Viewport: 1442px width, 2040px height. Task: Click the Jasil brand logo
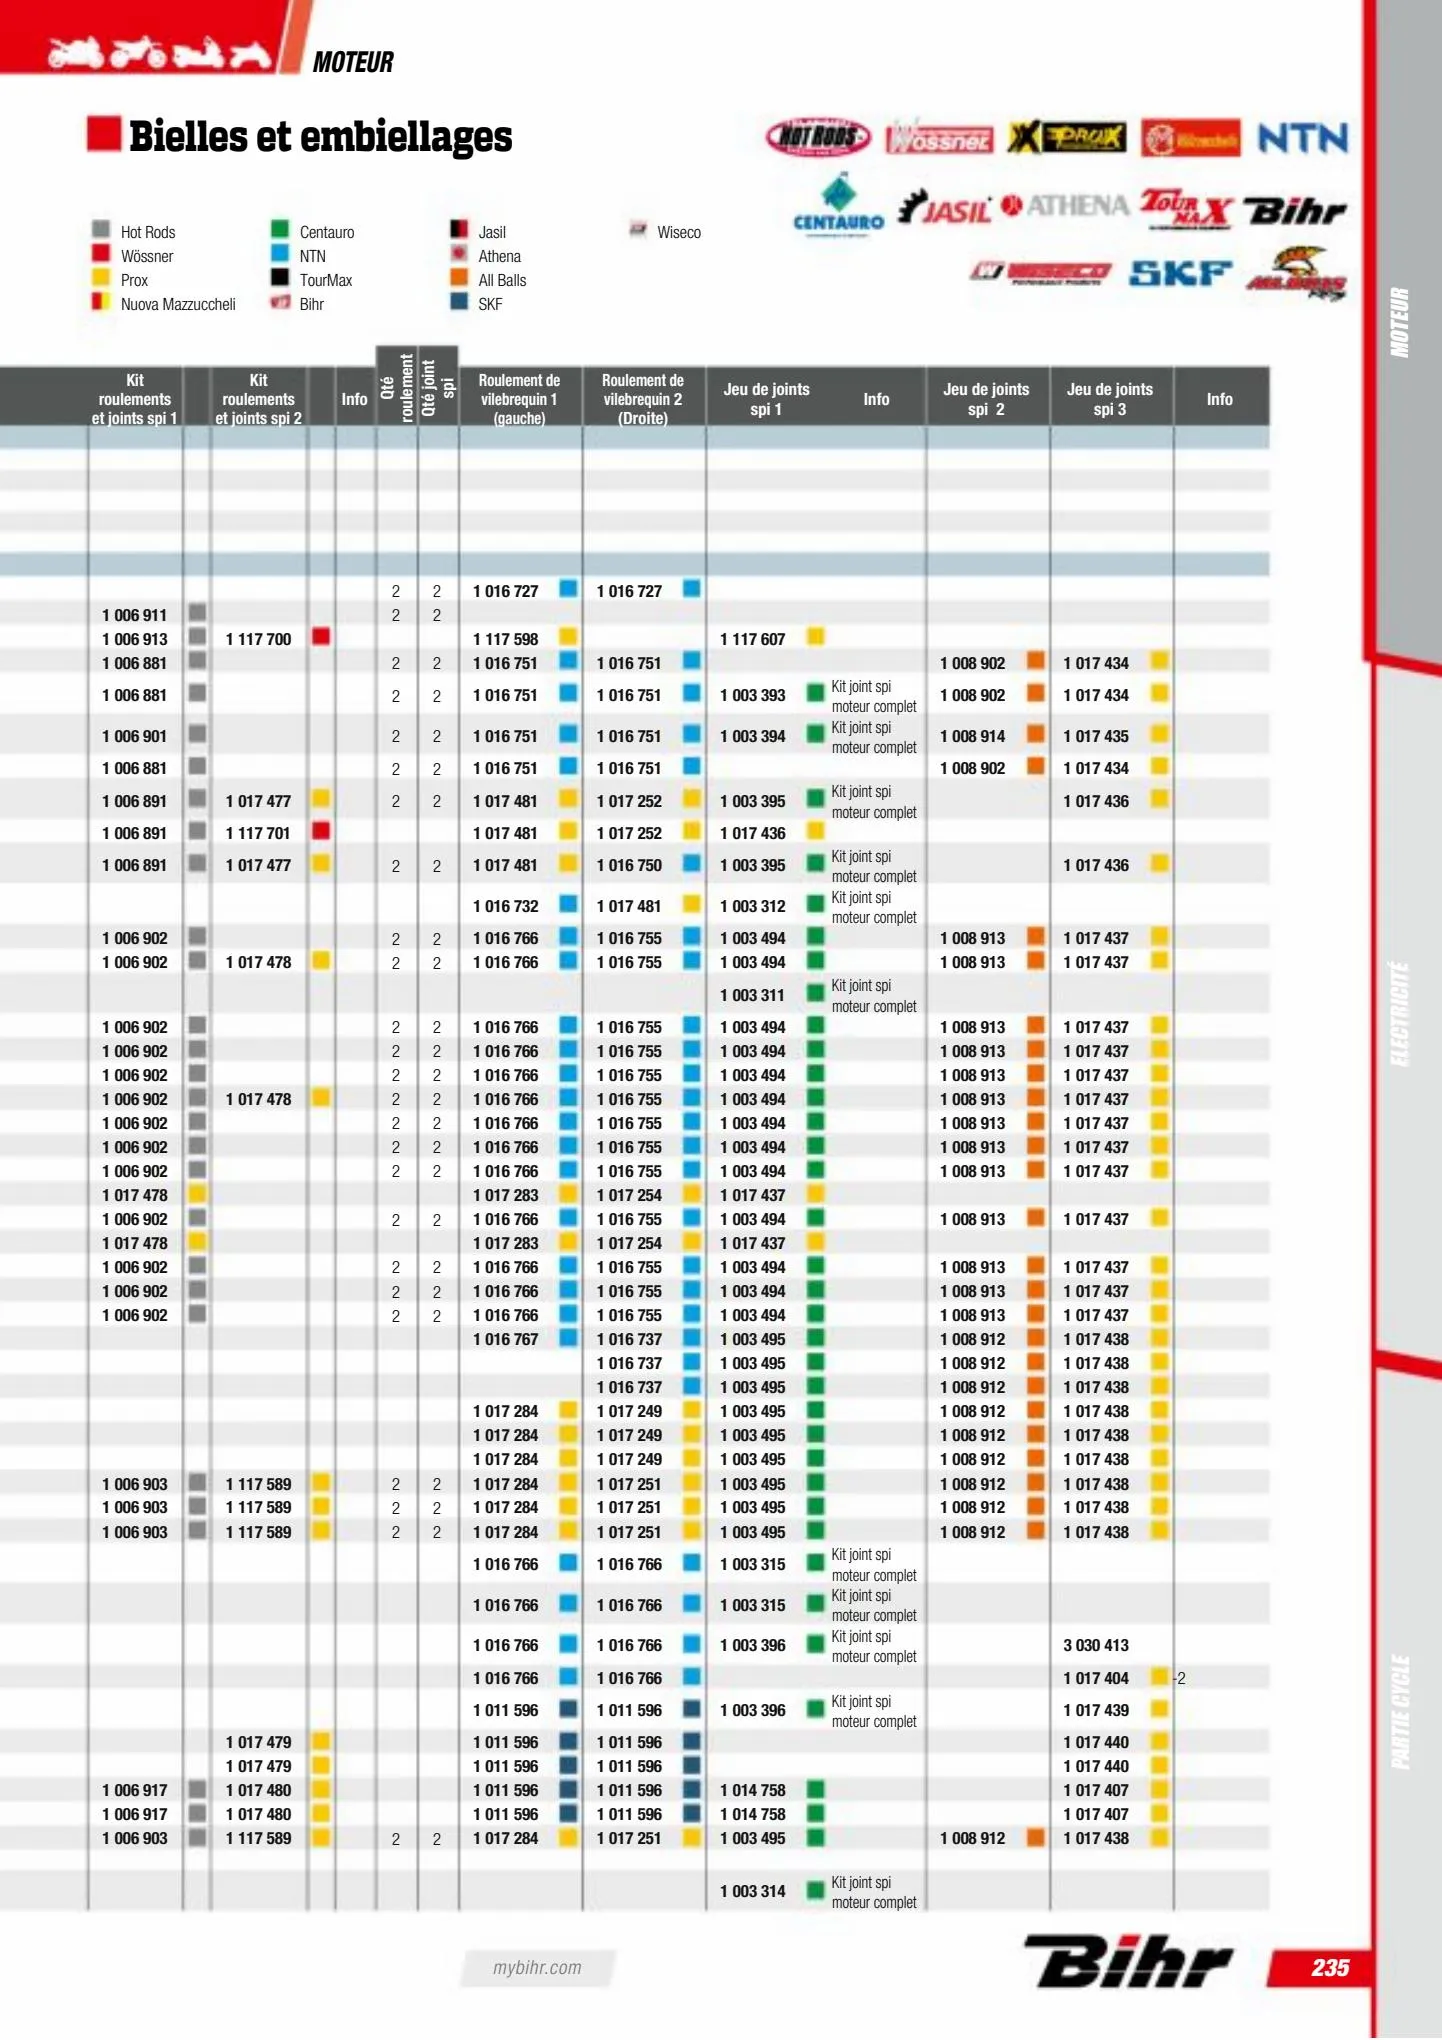pos(945,207)
